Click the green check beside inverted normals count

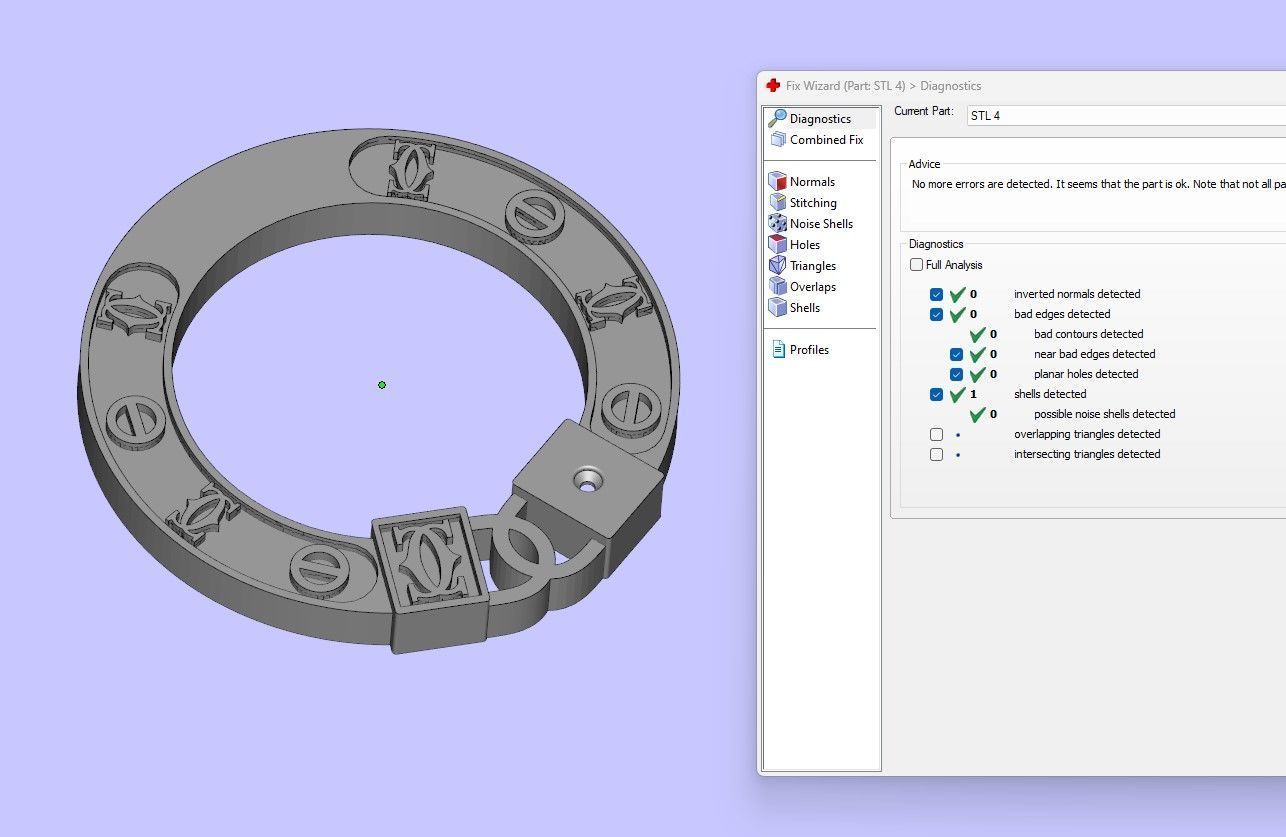tap(957, 294)
